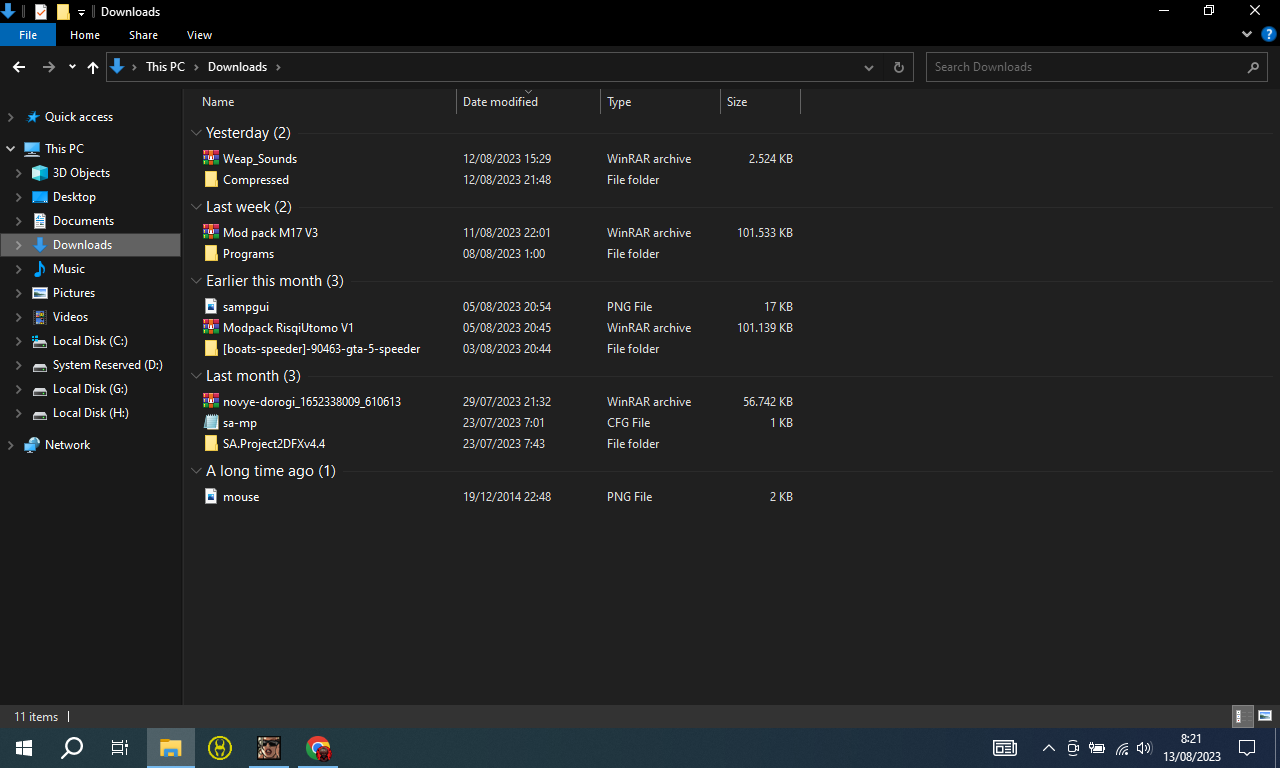Click This PC in the address breadcrumb
This screenshot has width=1280, height=768.
(165, 67)
